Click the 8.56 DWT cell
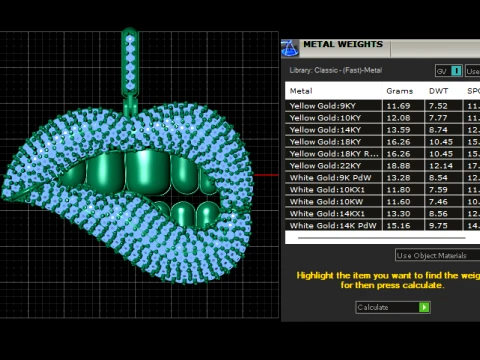 click(444, 214)
